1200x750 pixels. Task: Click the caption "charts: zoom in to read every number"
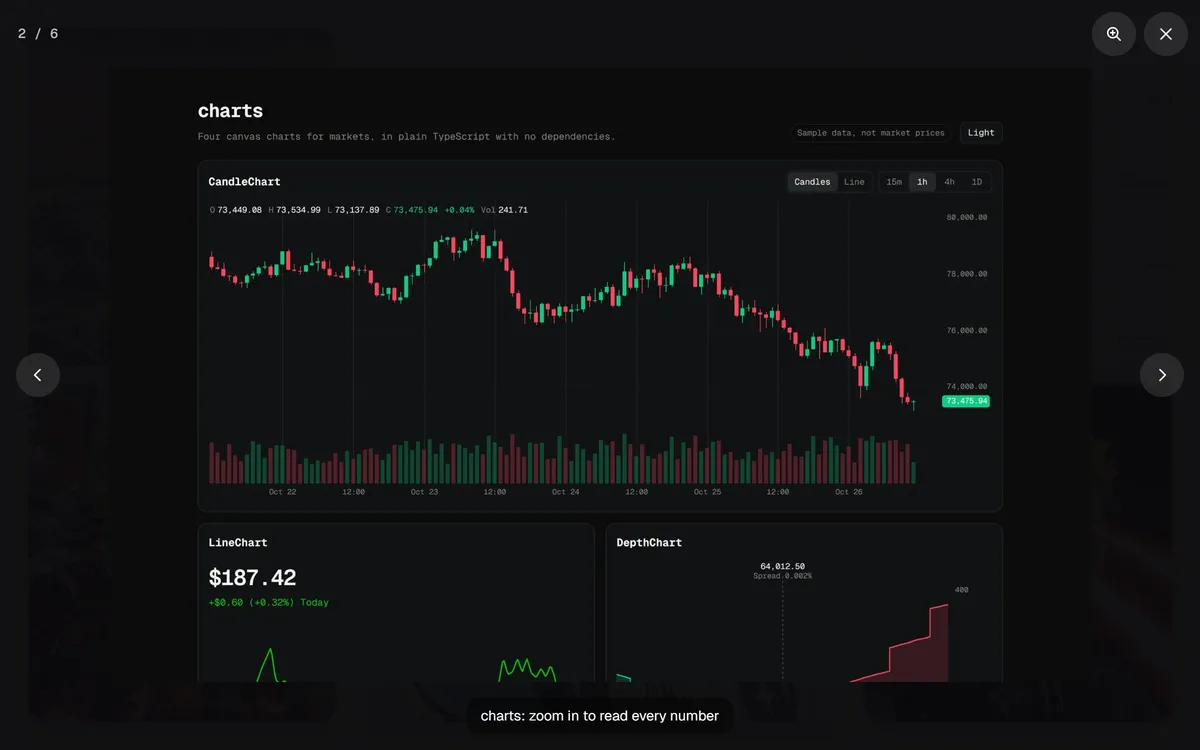coord(600,716)
